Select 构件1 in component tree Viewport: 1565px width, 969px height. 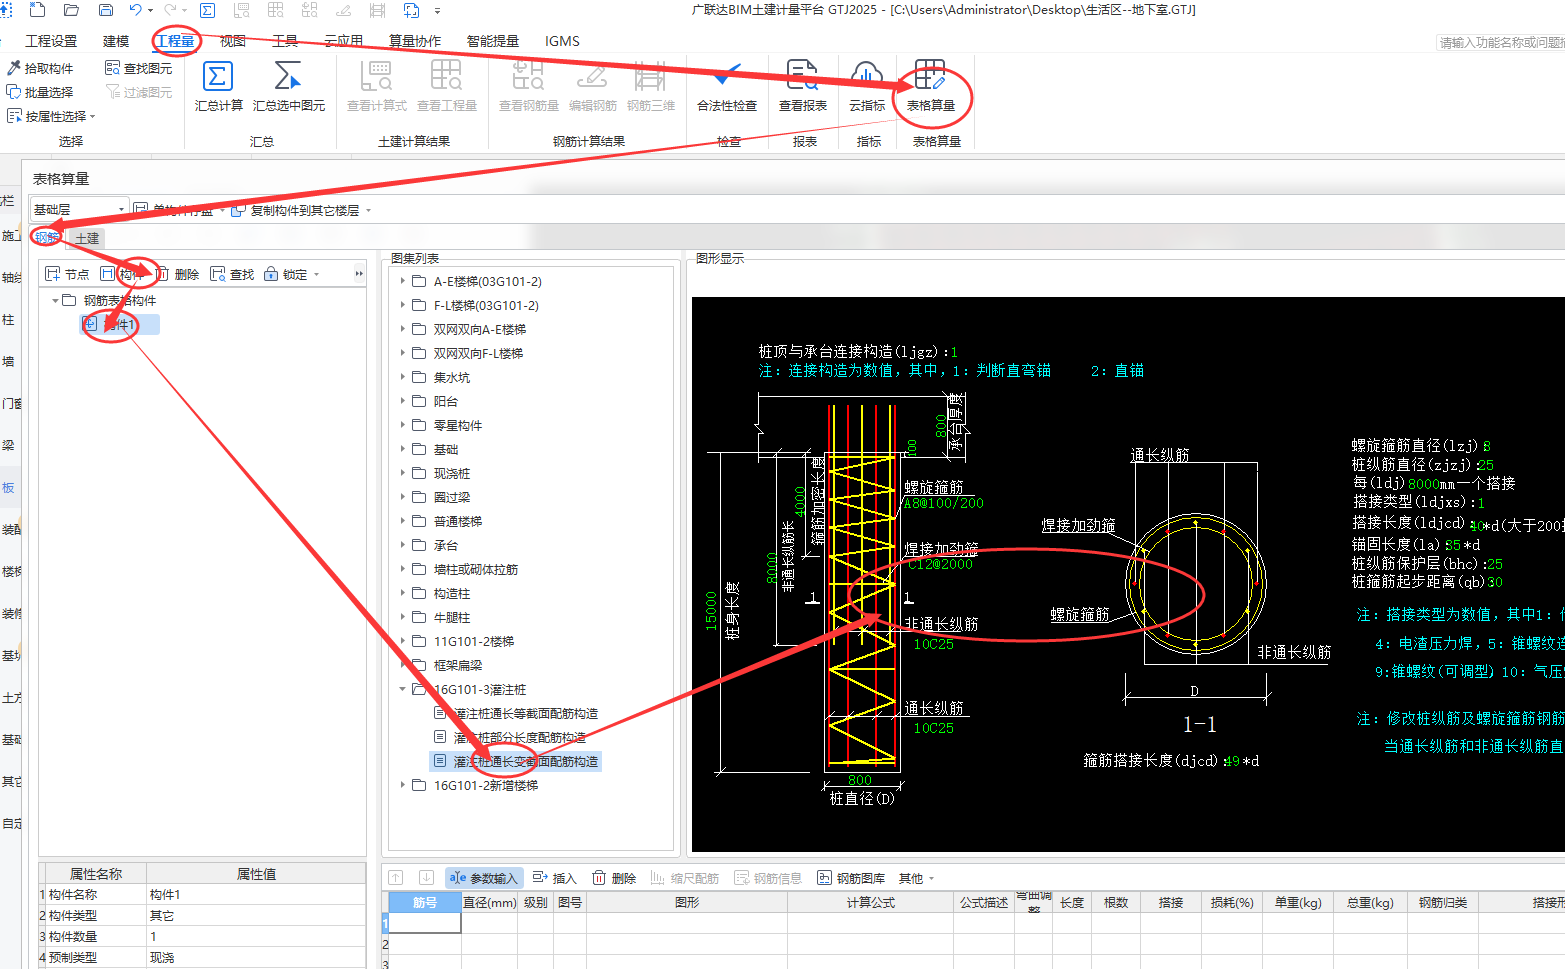119,324
